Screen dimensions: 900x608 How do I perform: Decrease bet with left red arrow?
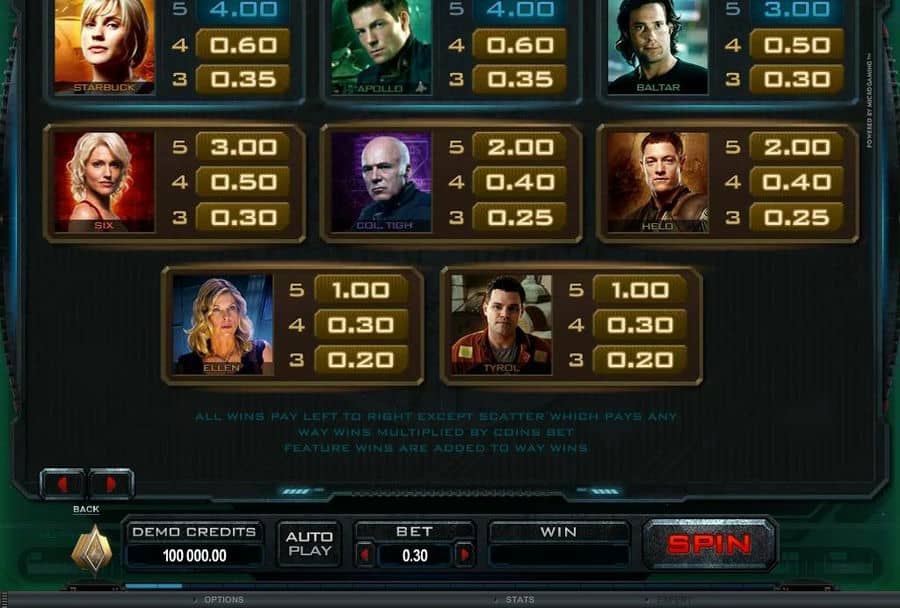coord(364,555)
